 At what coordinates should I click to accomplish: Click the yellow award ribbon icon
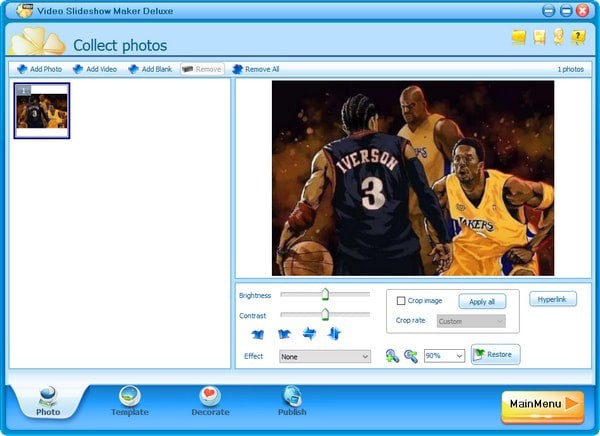[559, 37]
